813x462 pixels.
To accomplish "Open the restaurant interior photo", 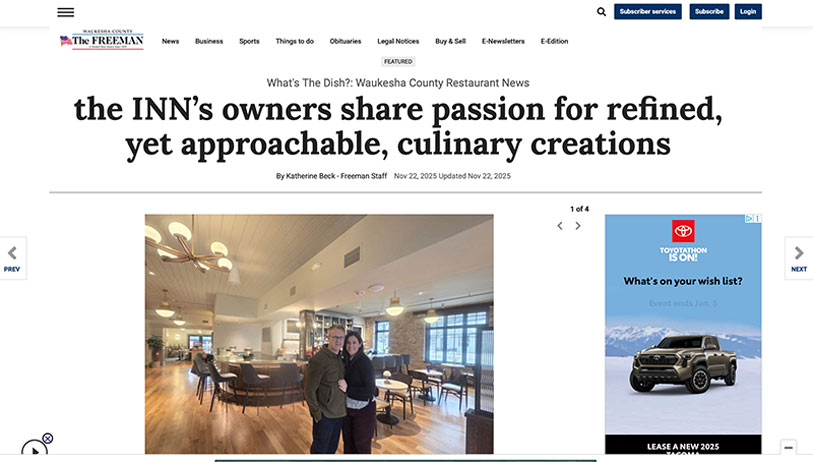I will point(319,334).
